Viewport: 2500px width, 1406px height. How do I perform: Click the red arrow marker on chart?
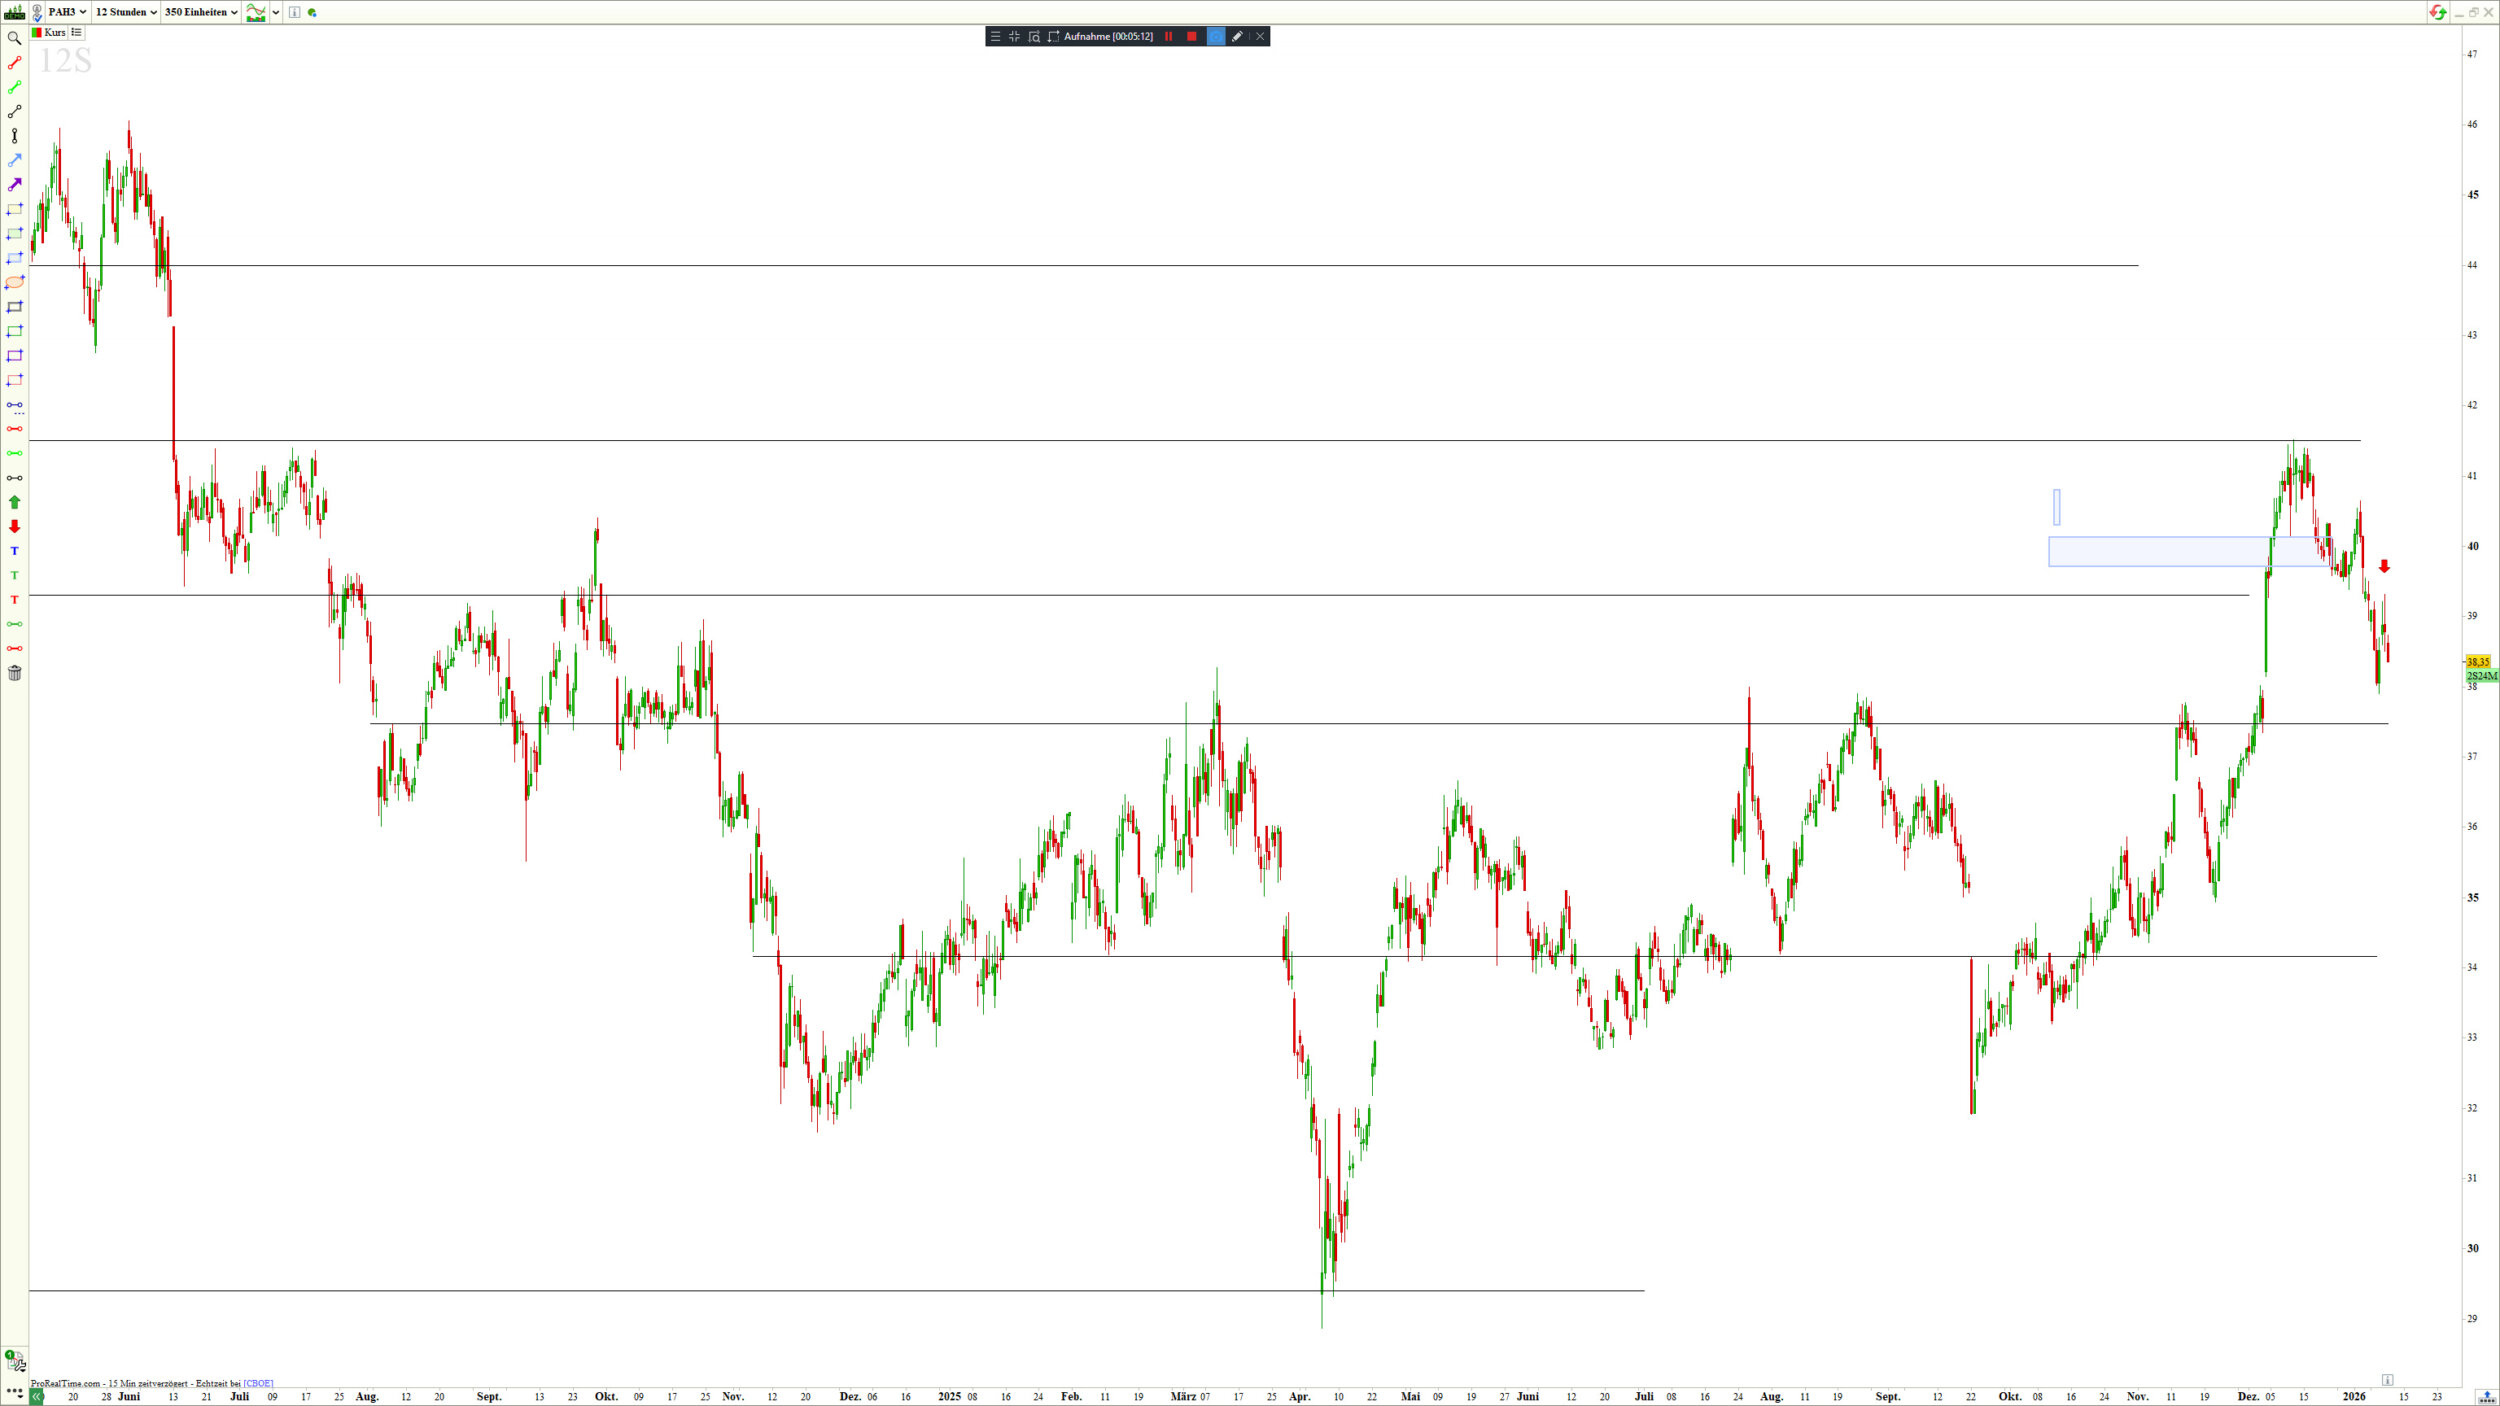[2384, 566]
